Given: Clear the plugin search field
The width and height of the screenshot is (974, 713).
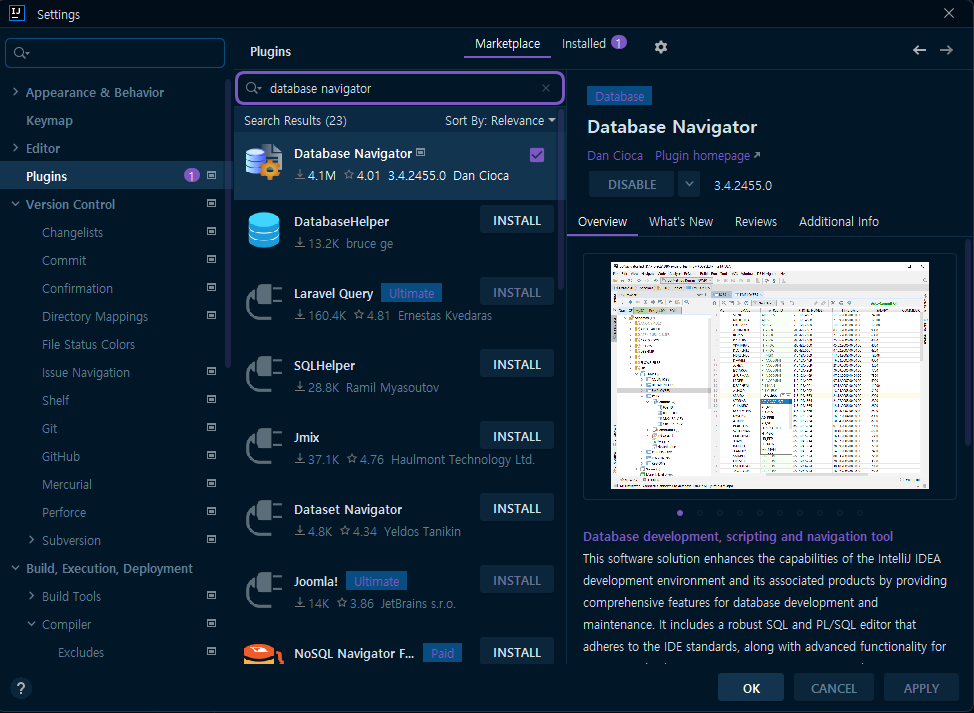Looking at the screenshot, I should [545, 88].
